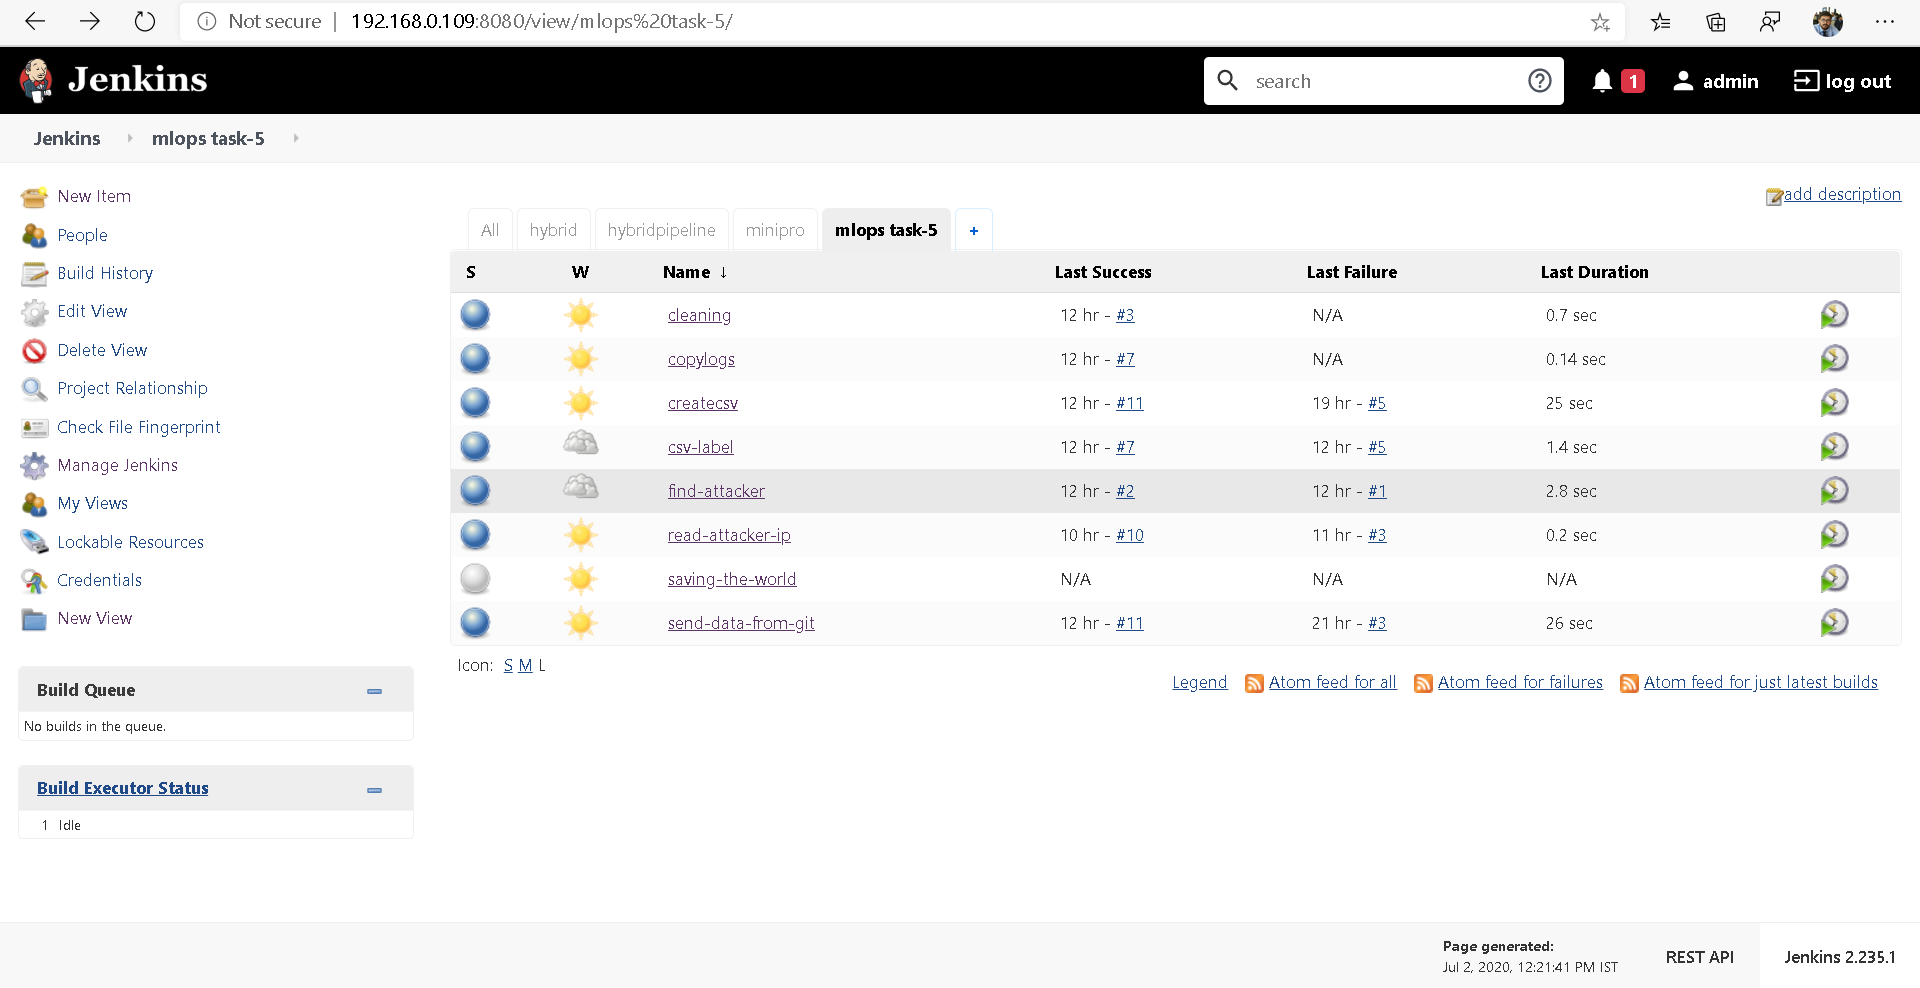Schedule a build for find-attacker job

pyautogui.click(x=1834, y=491)
